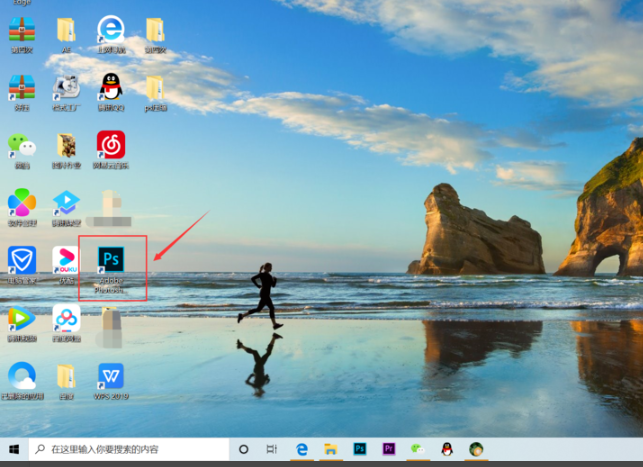Open the Tencent PC Manager shield shortcut
This screenshot has height=467, width=643.
[x=21, y=260]
